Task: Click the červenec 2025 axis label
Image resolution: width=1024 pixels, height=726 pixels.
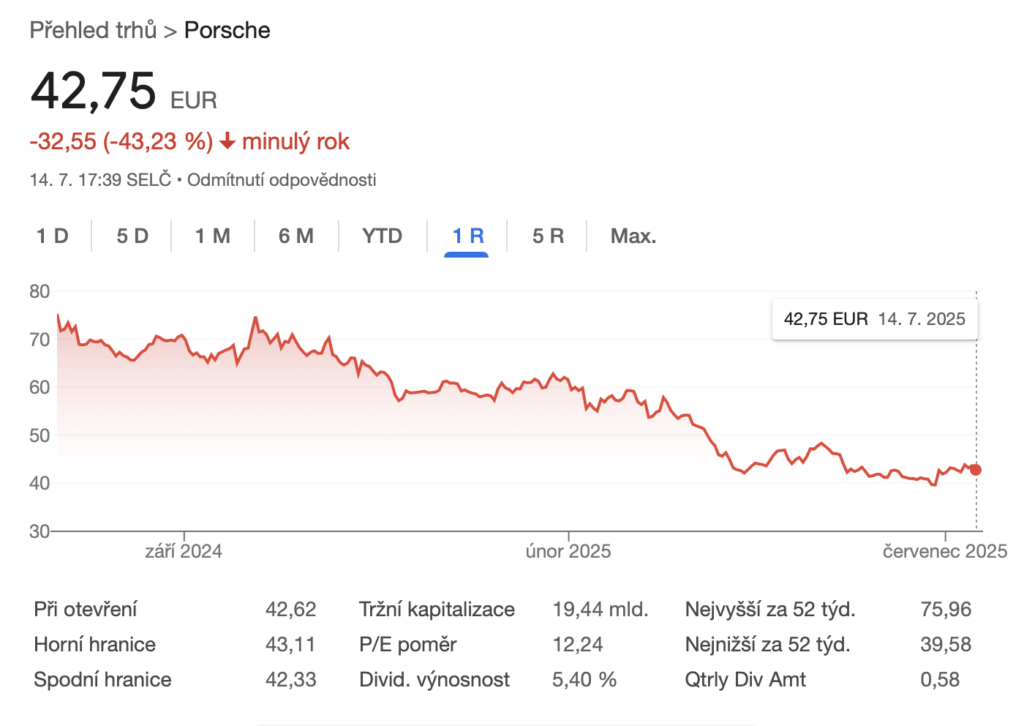Action: click(x=944, y=551)
